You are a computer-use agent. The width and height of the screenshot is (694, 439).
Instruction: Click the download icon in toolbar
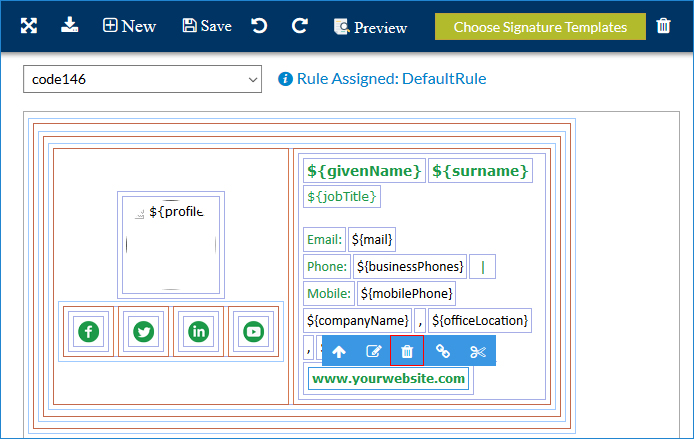pyautogui.click(x=69, y=25)
